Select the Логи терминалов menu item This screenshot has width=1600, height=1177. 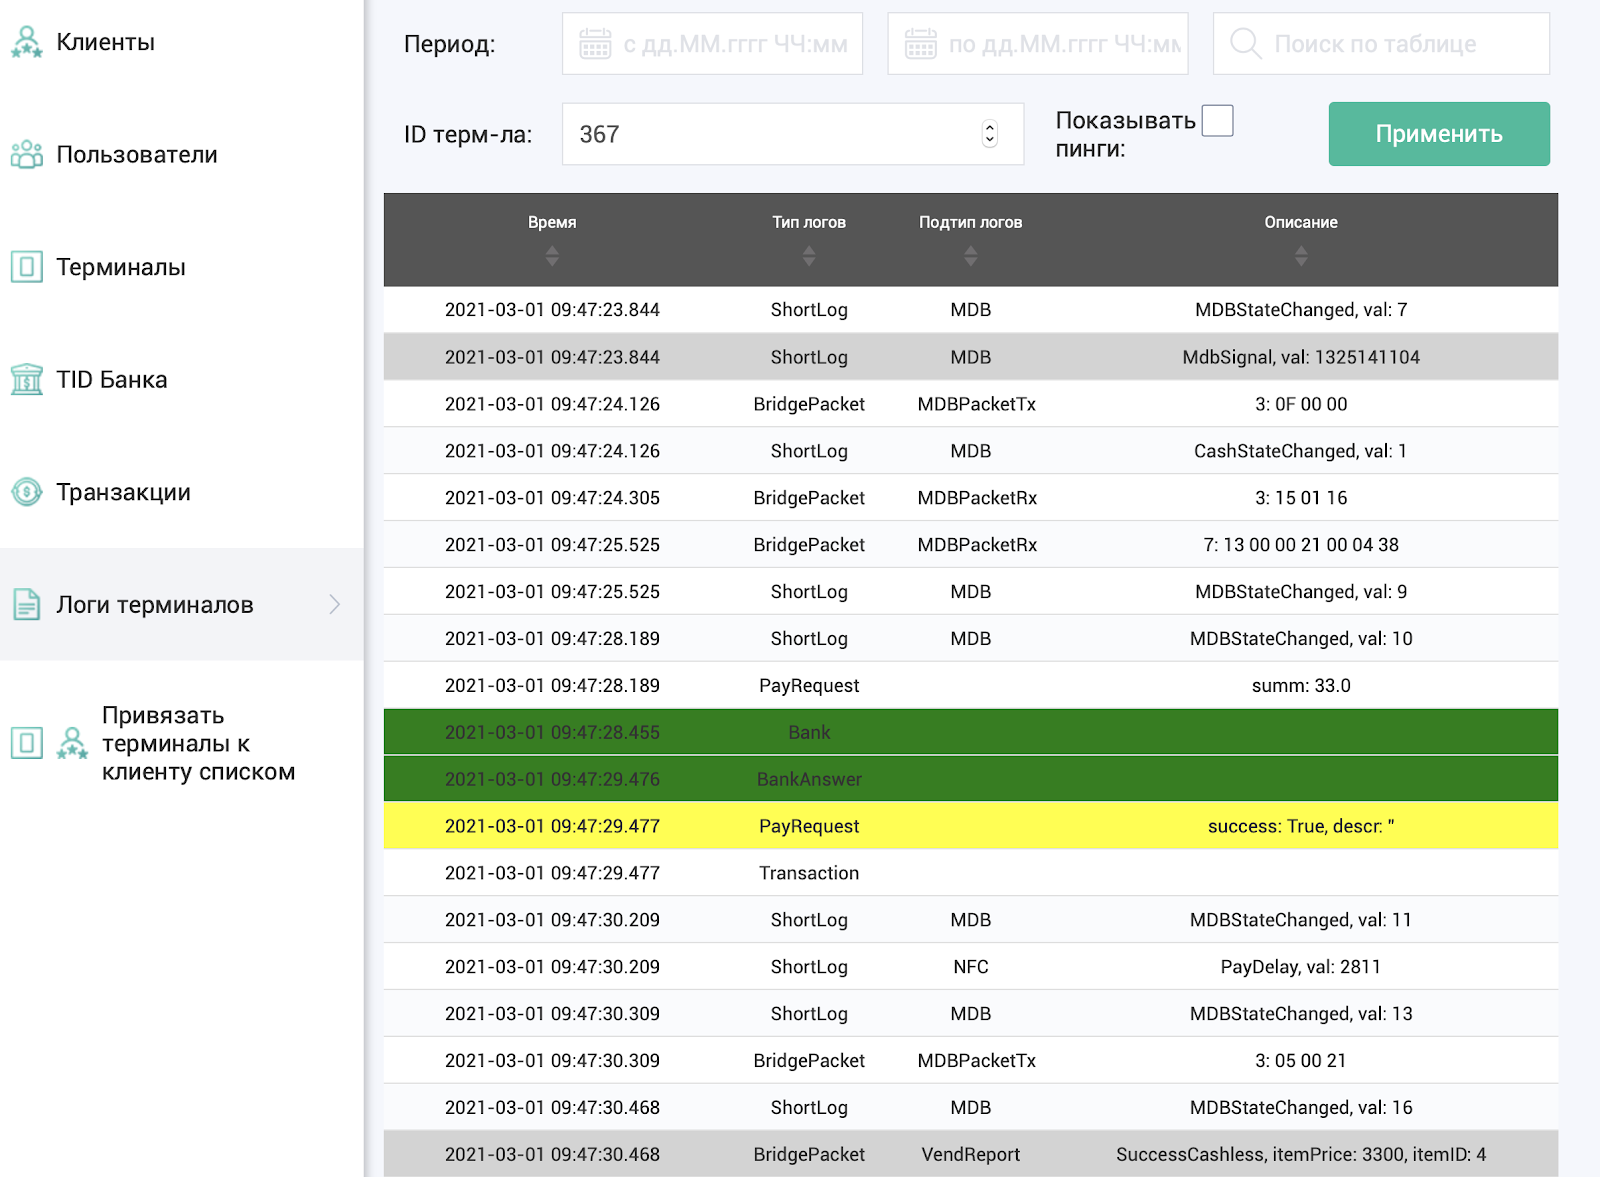coord(182,604)
